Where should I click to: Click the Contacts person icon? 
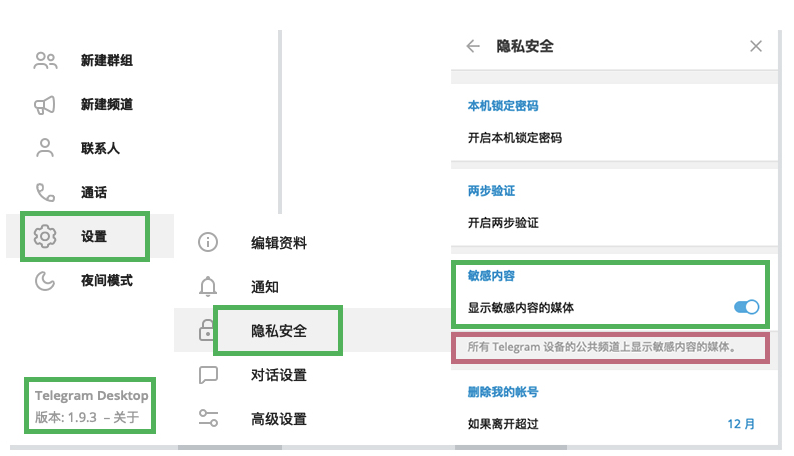pyautogui.click(x=45, y=149)
